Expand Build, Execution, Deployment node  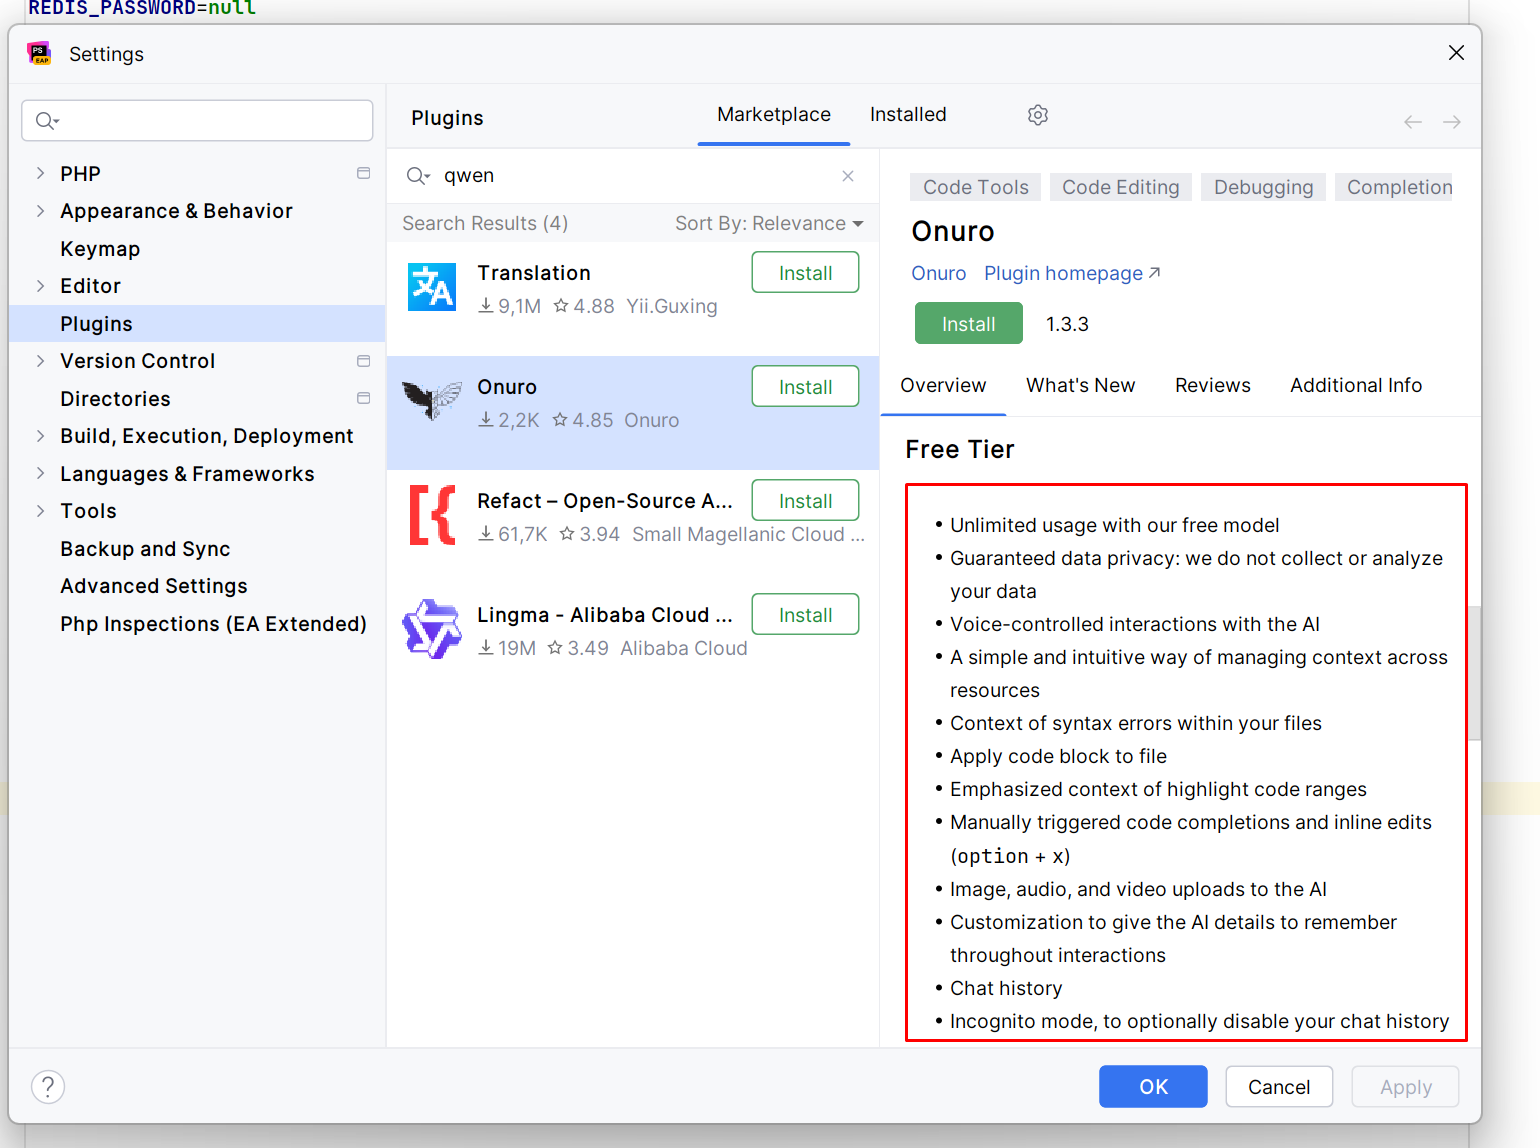(40, 436)
